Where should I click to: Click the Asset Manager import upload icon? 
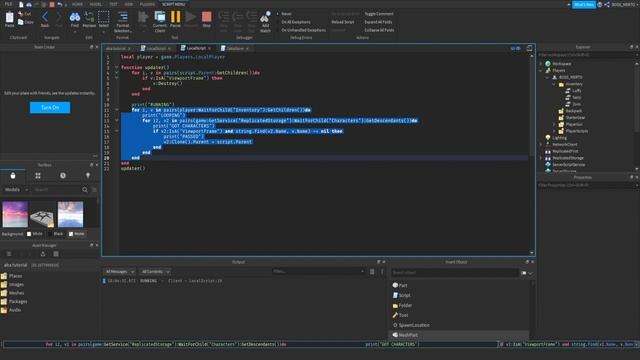click(x=43, y=254)
